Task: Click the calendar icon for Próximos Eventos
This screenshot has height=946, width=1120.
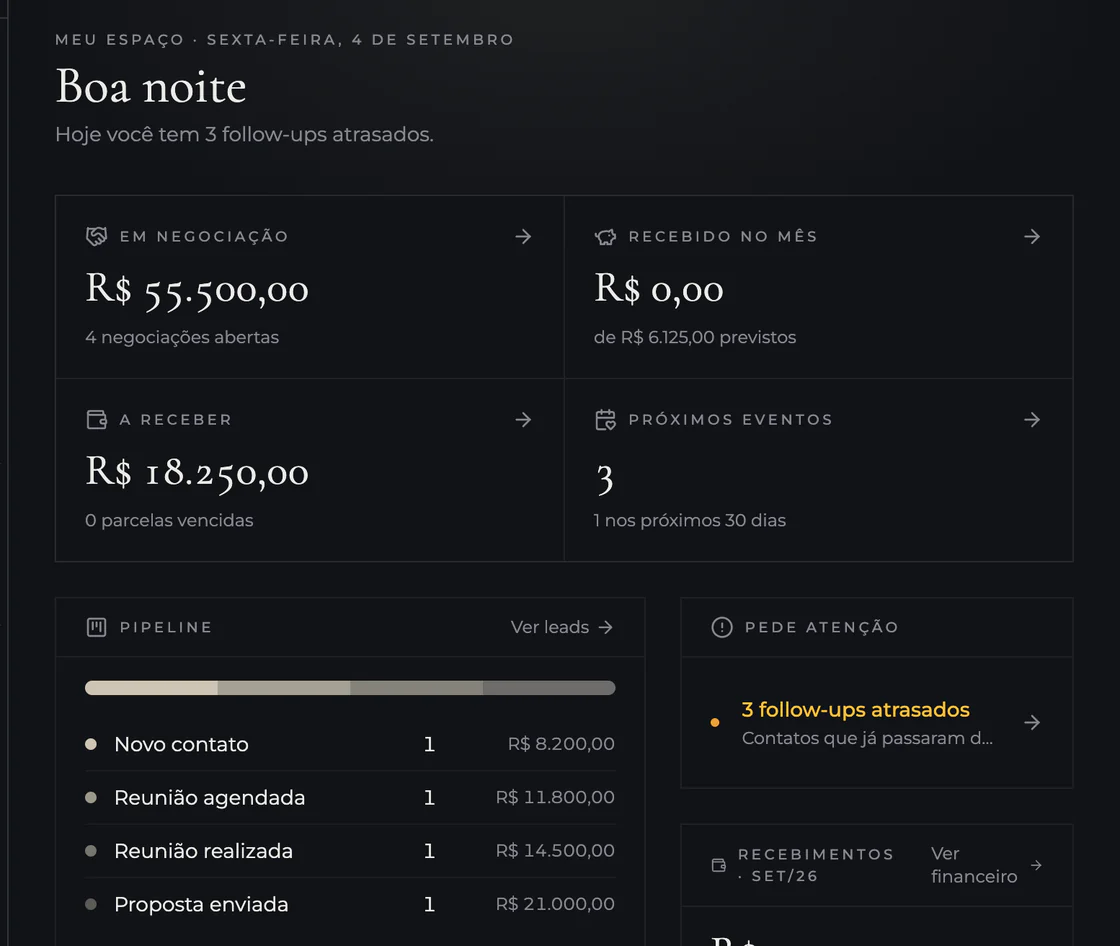Action: click(x=605, y=419)
